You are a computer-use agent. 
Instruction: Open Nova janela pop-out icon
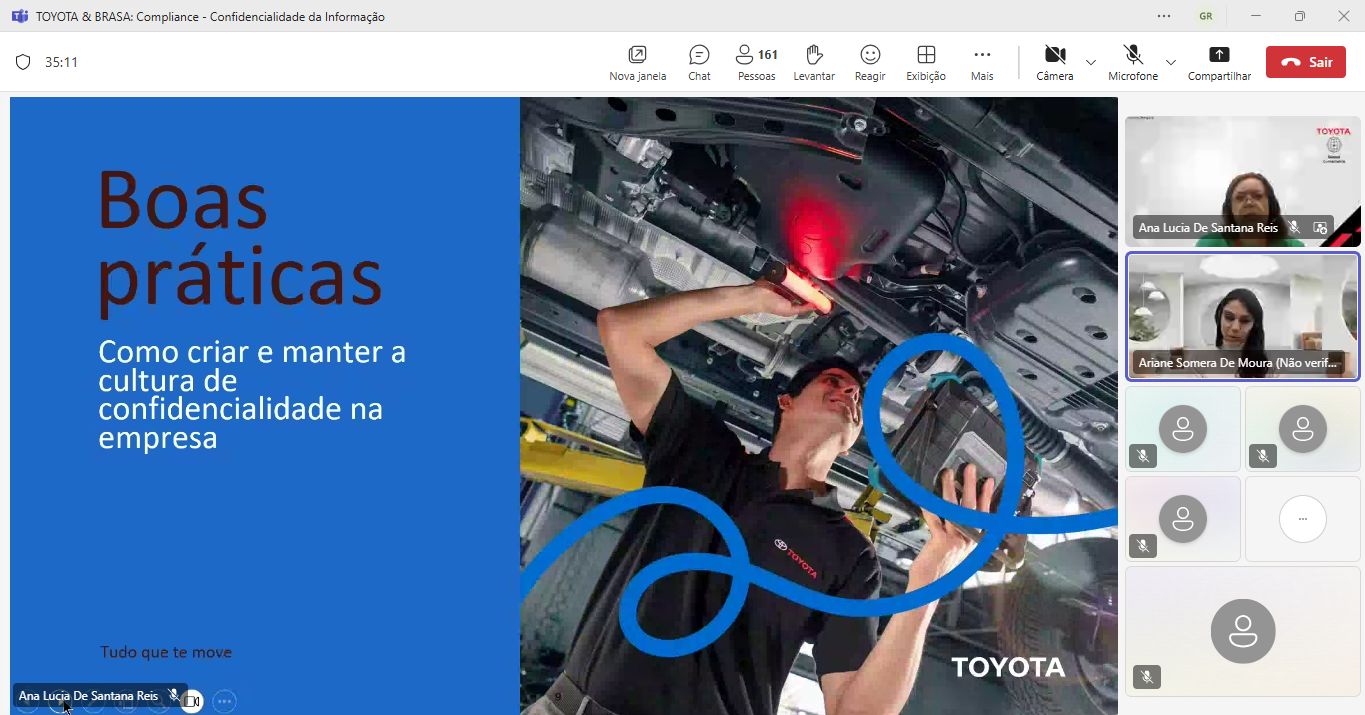637,62
